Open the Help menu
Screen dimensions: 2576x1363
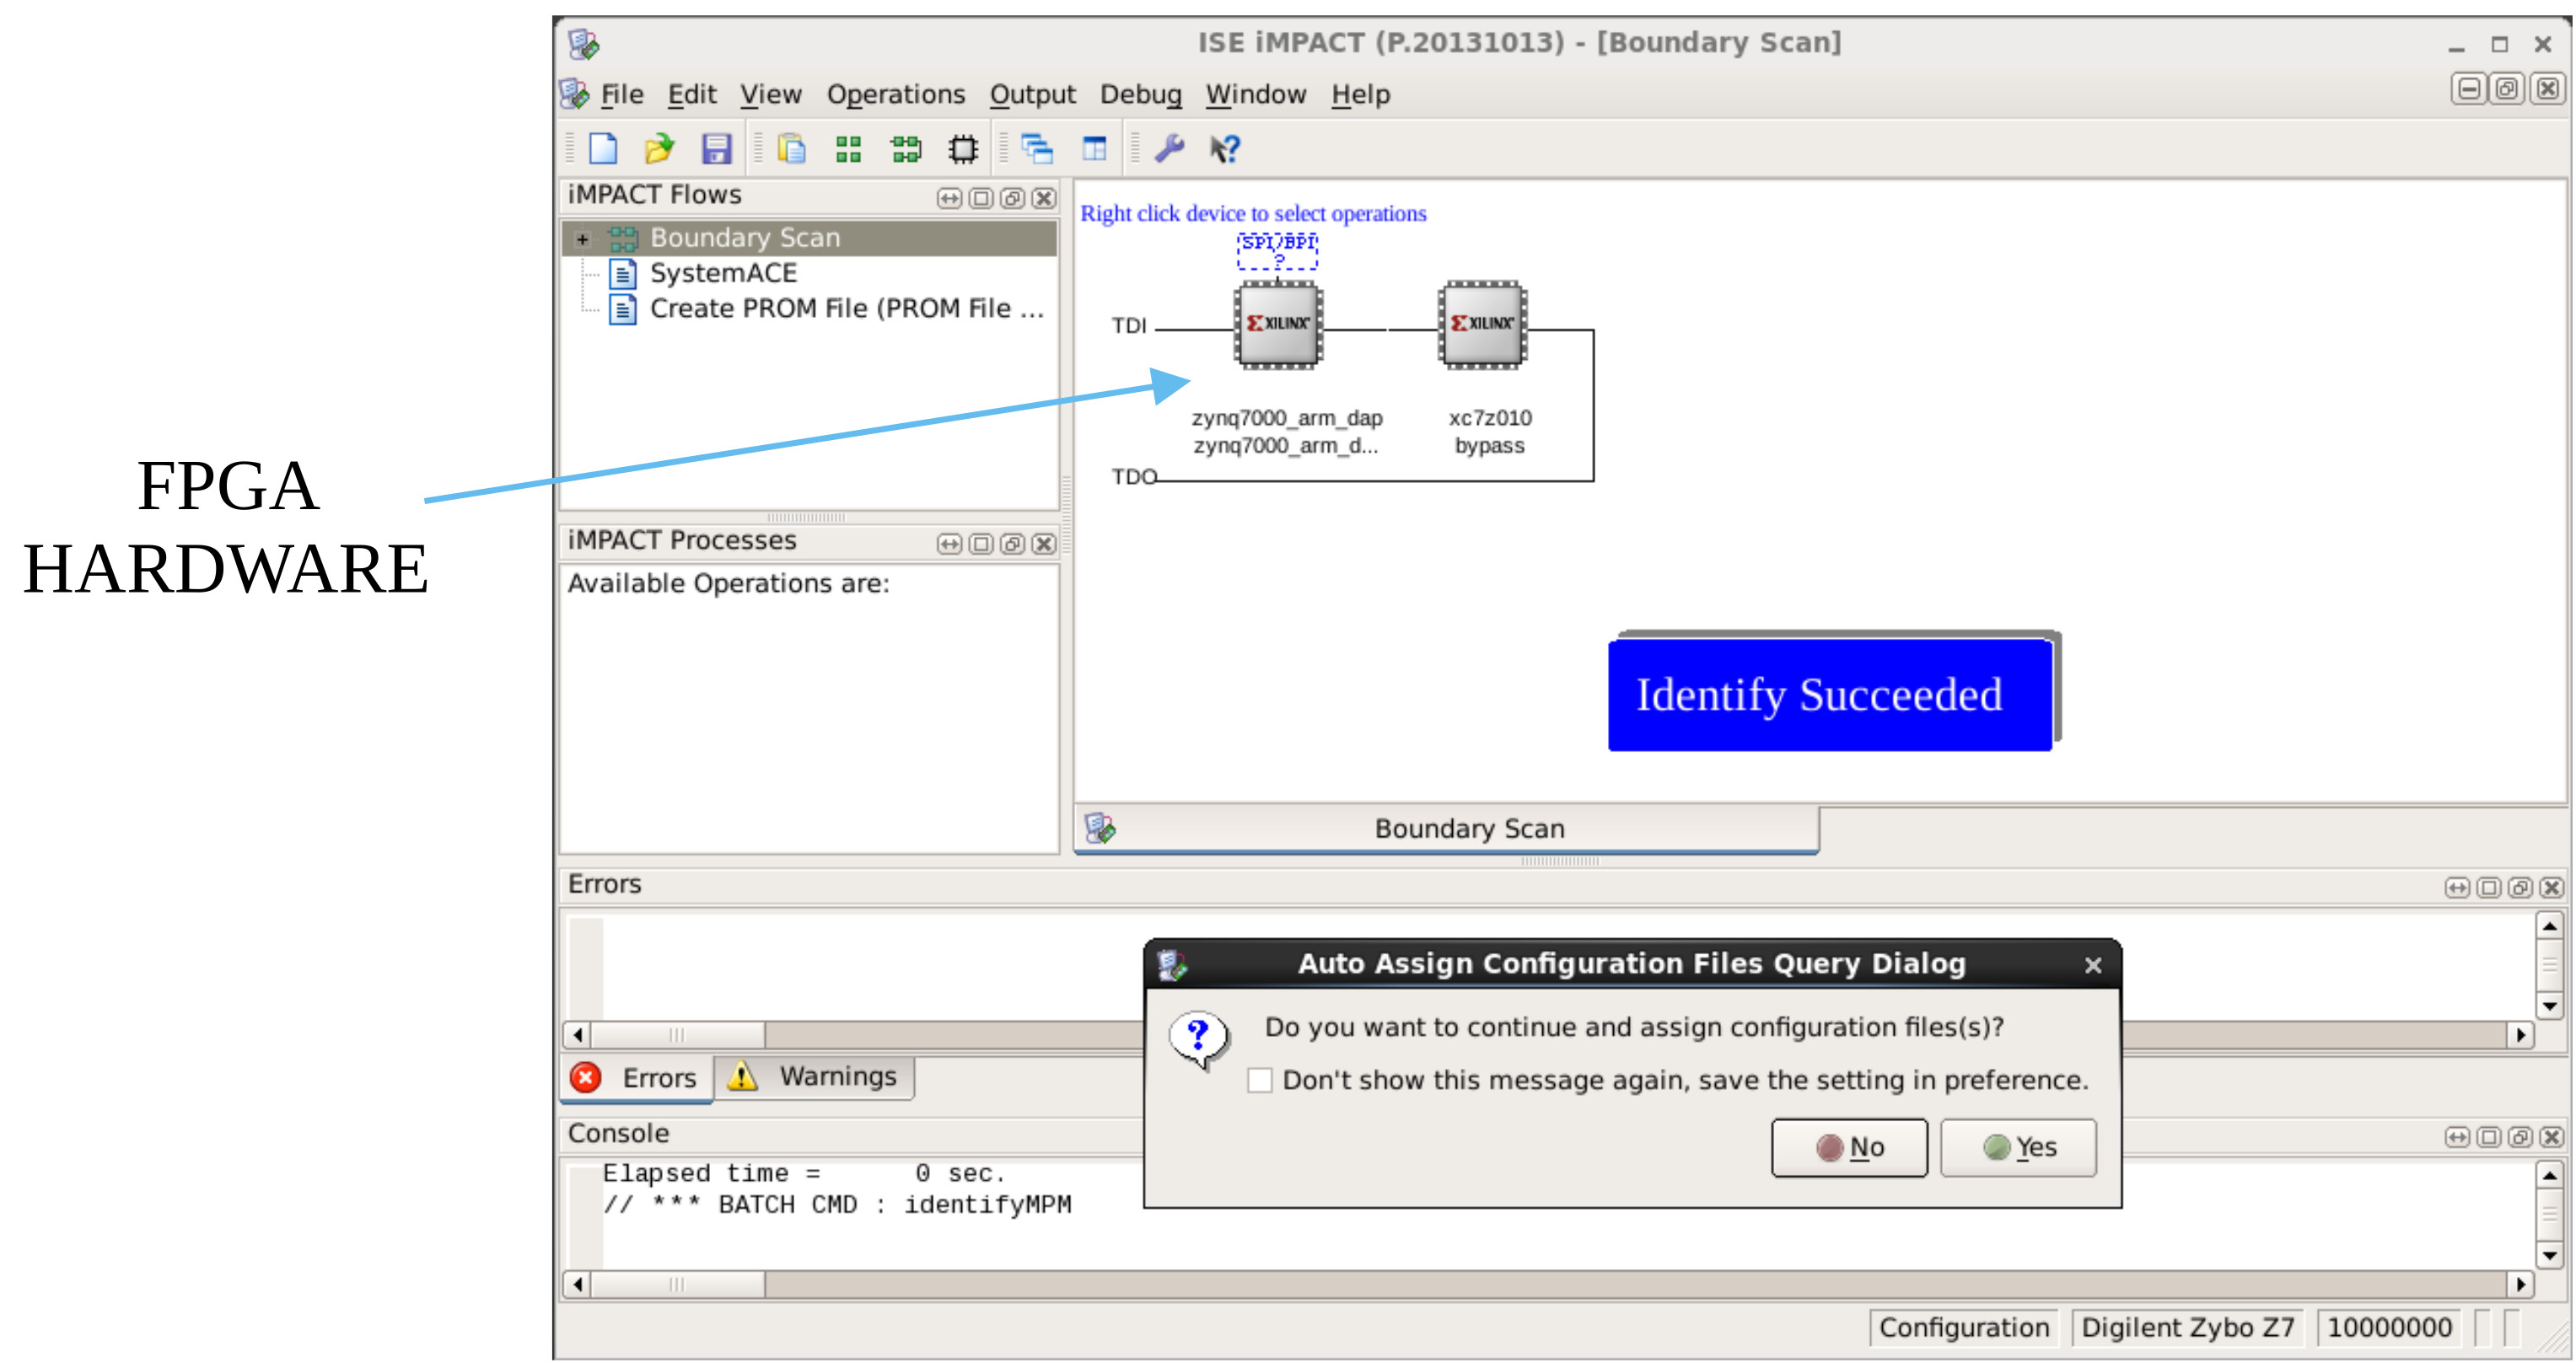[1360, 94]
